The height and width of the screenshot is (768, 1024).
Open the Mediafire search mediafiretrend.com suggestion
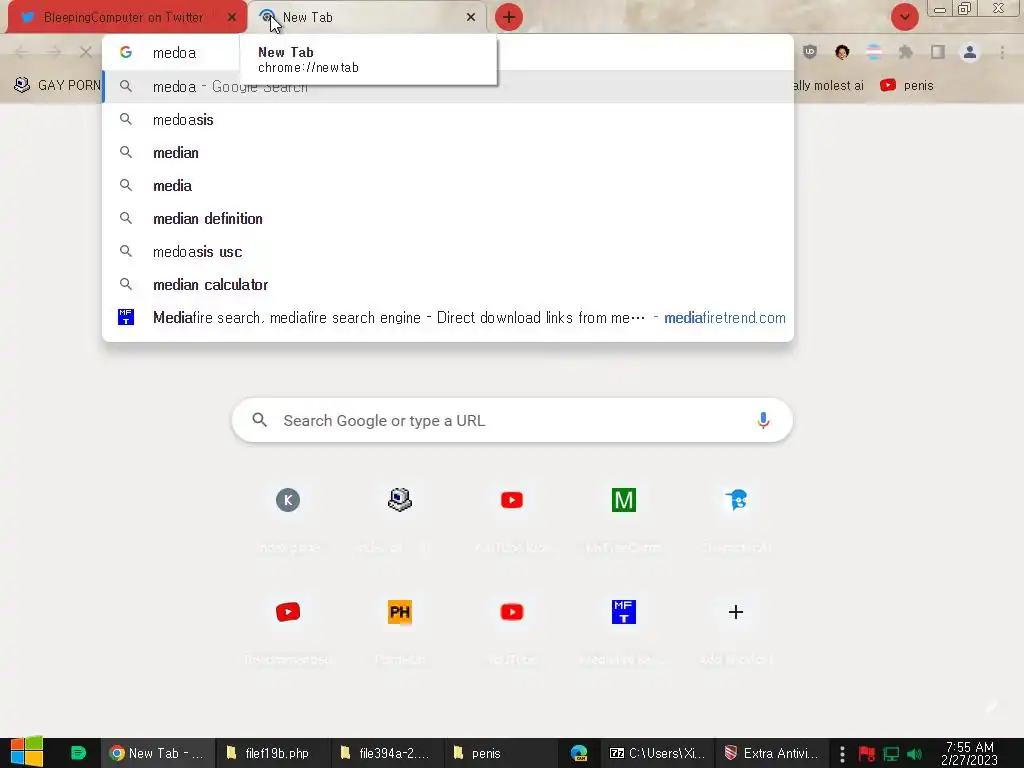(x=448, y=317)
